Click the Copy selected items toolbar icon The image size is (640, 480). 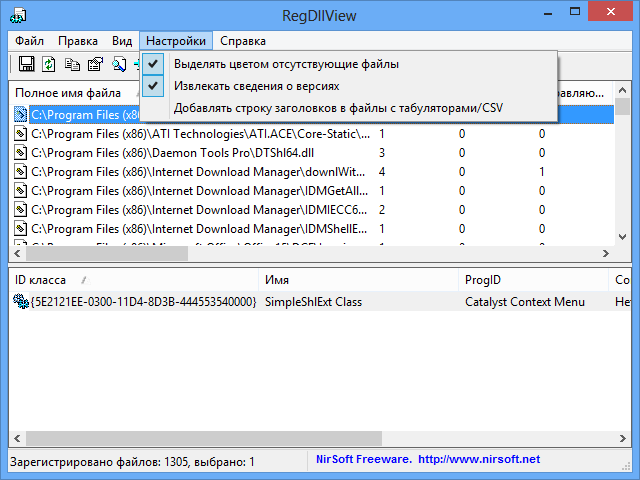click(72, 64)
